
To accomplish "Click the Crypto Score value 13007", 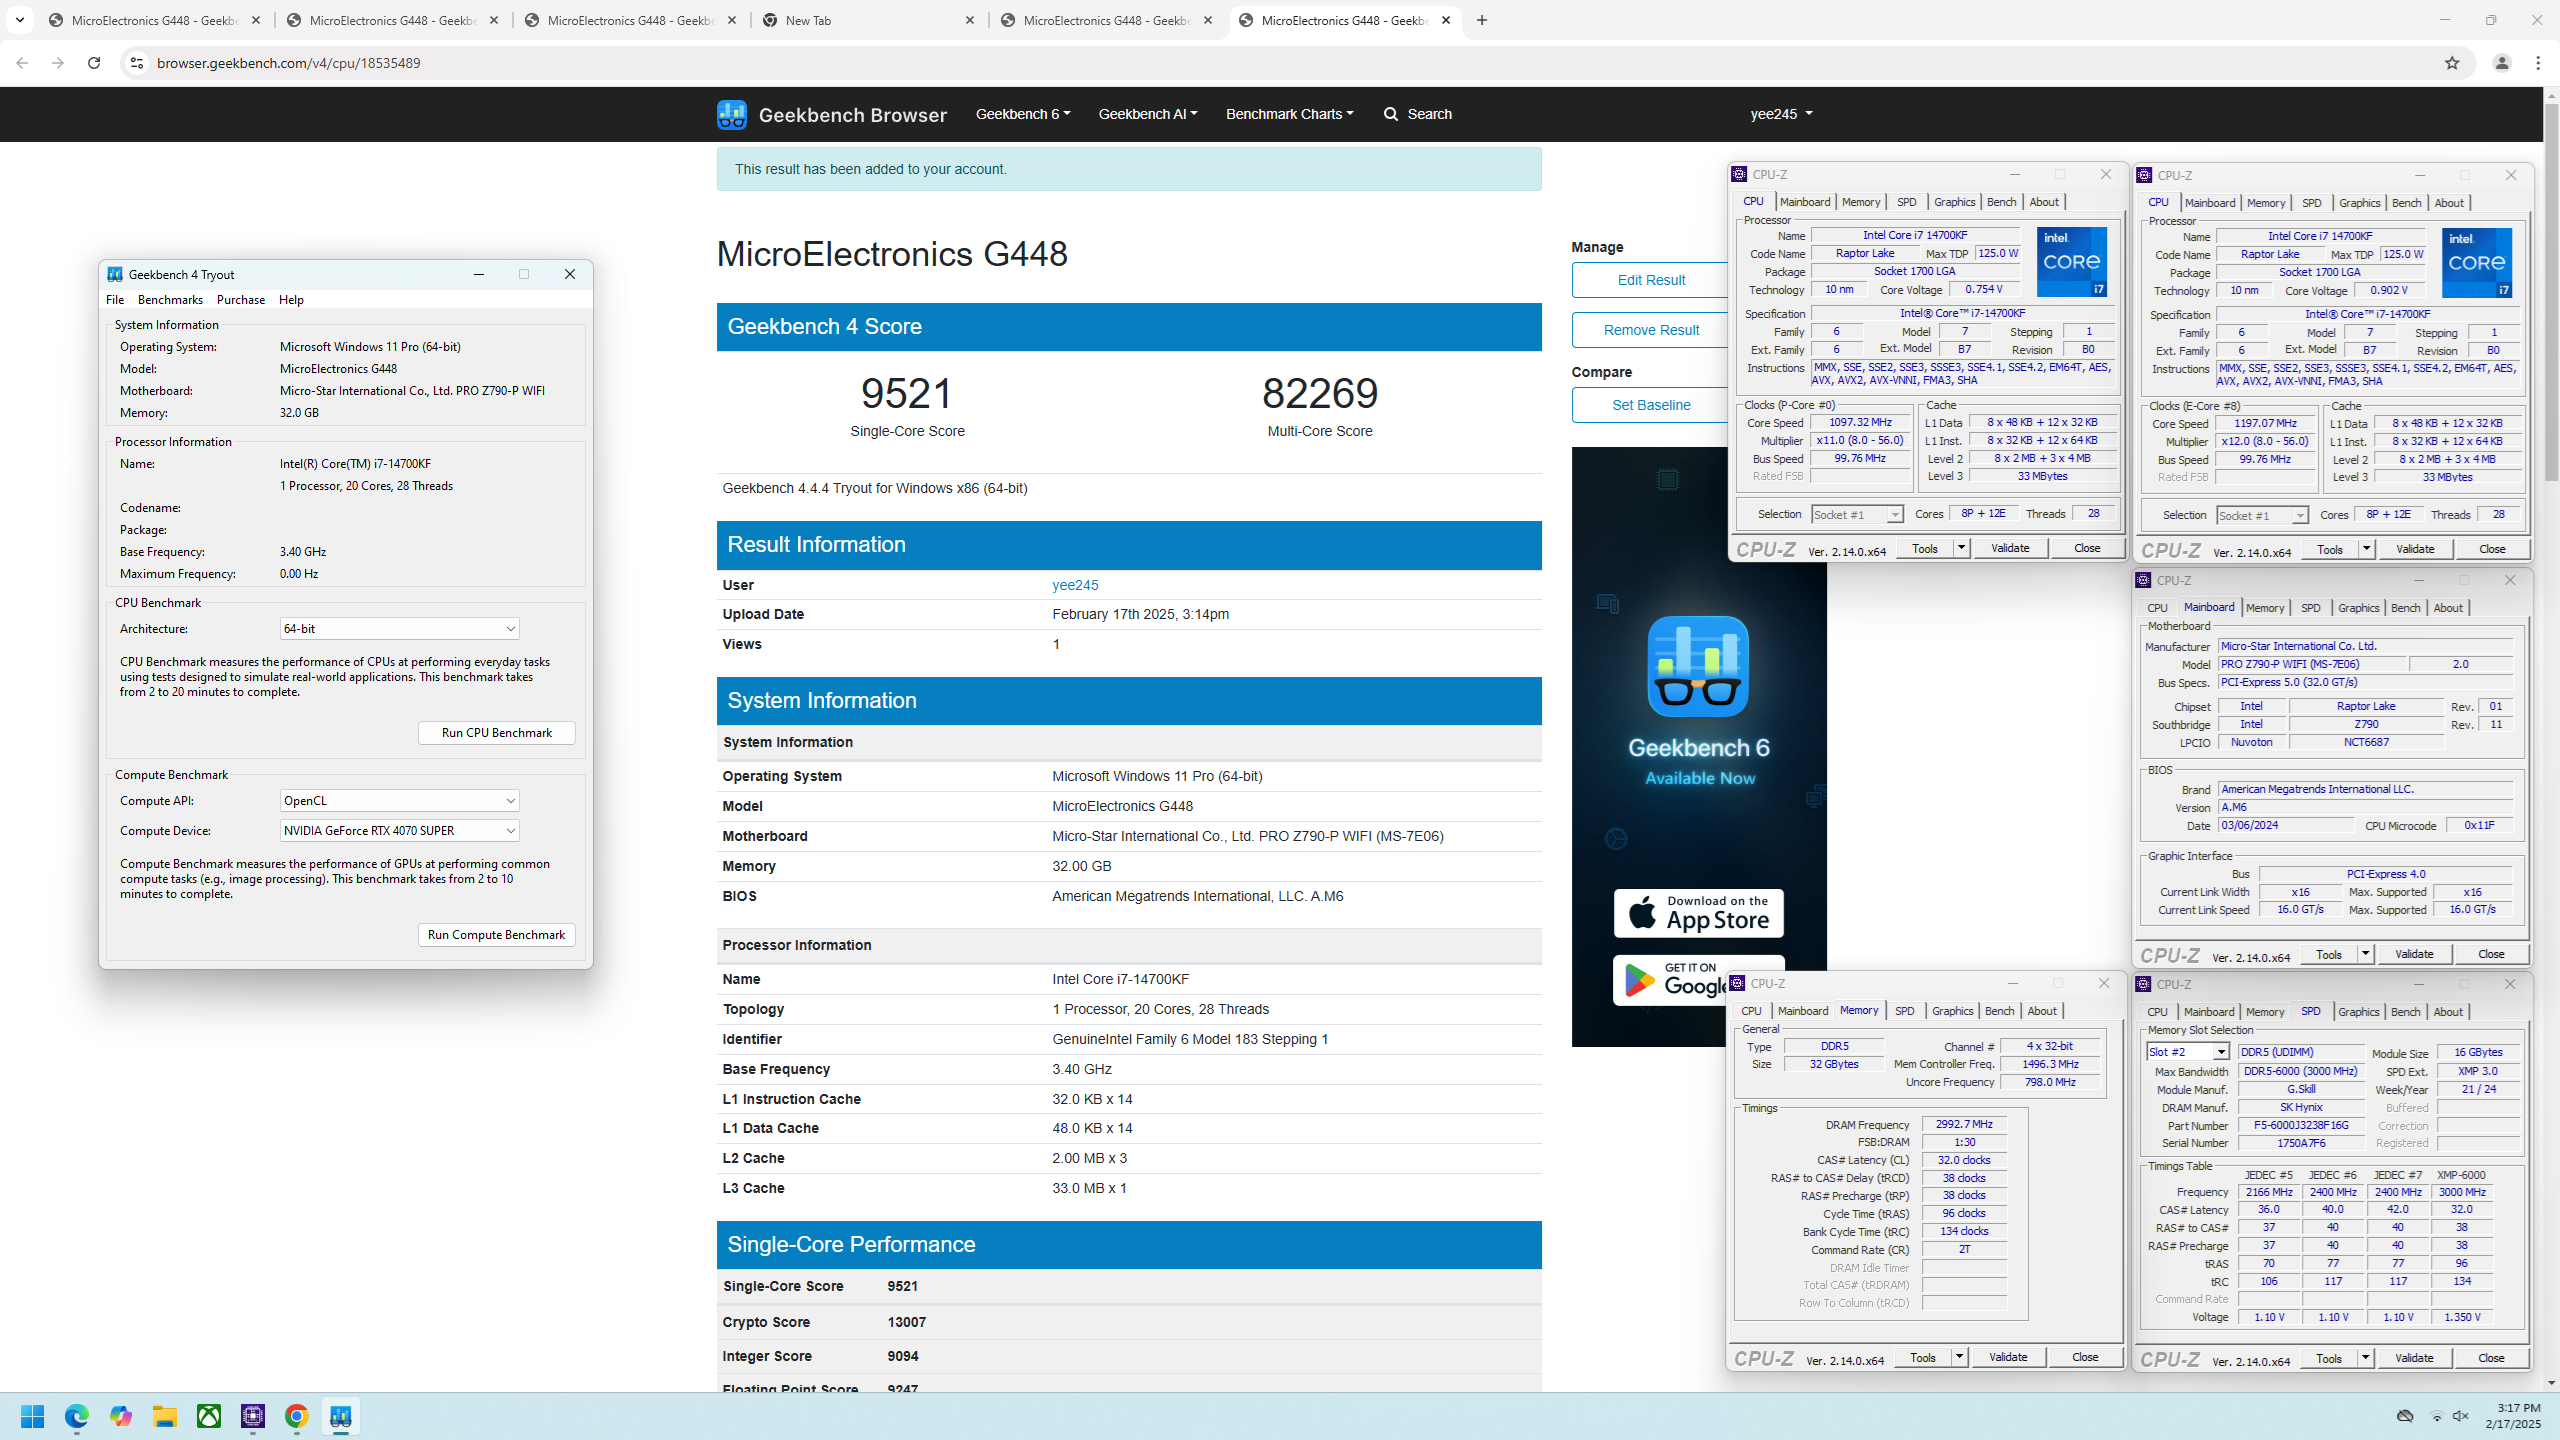I will point(906,1322).
